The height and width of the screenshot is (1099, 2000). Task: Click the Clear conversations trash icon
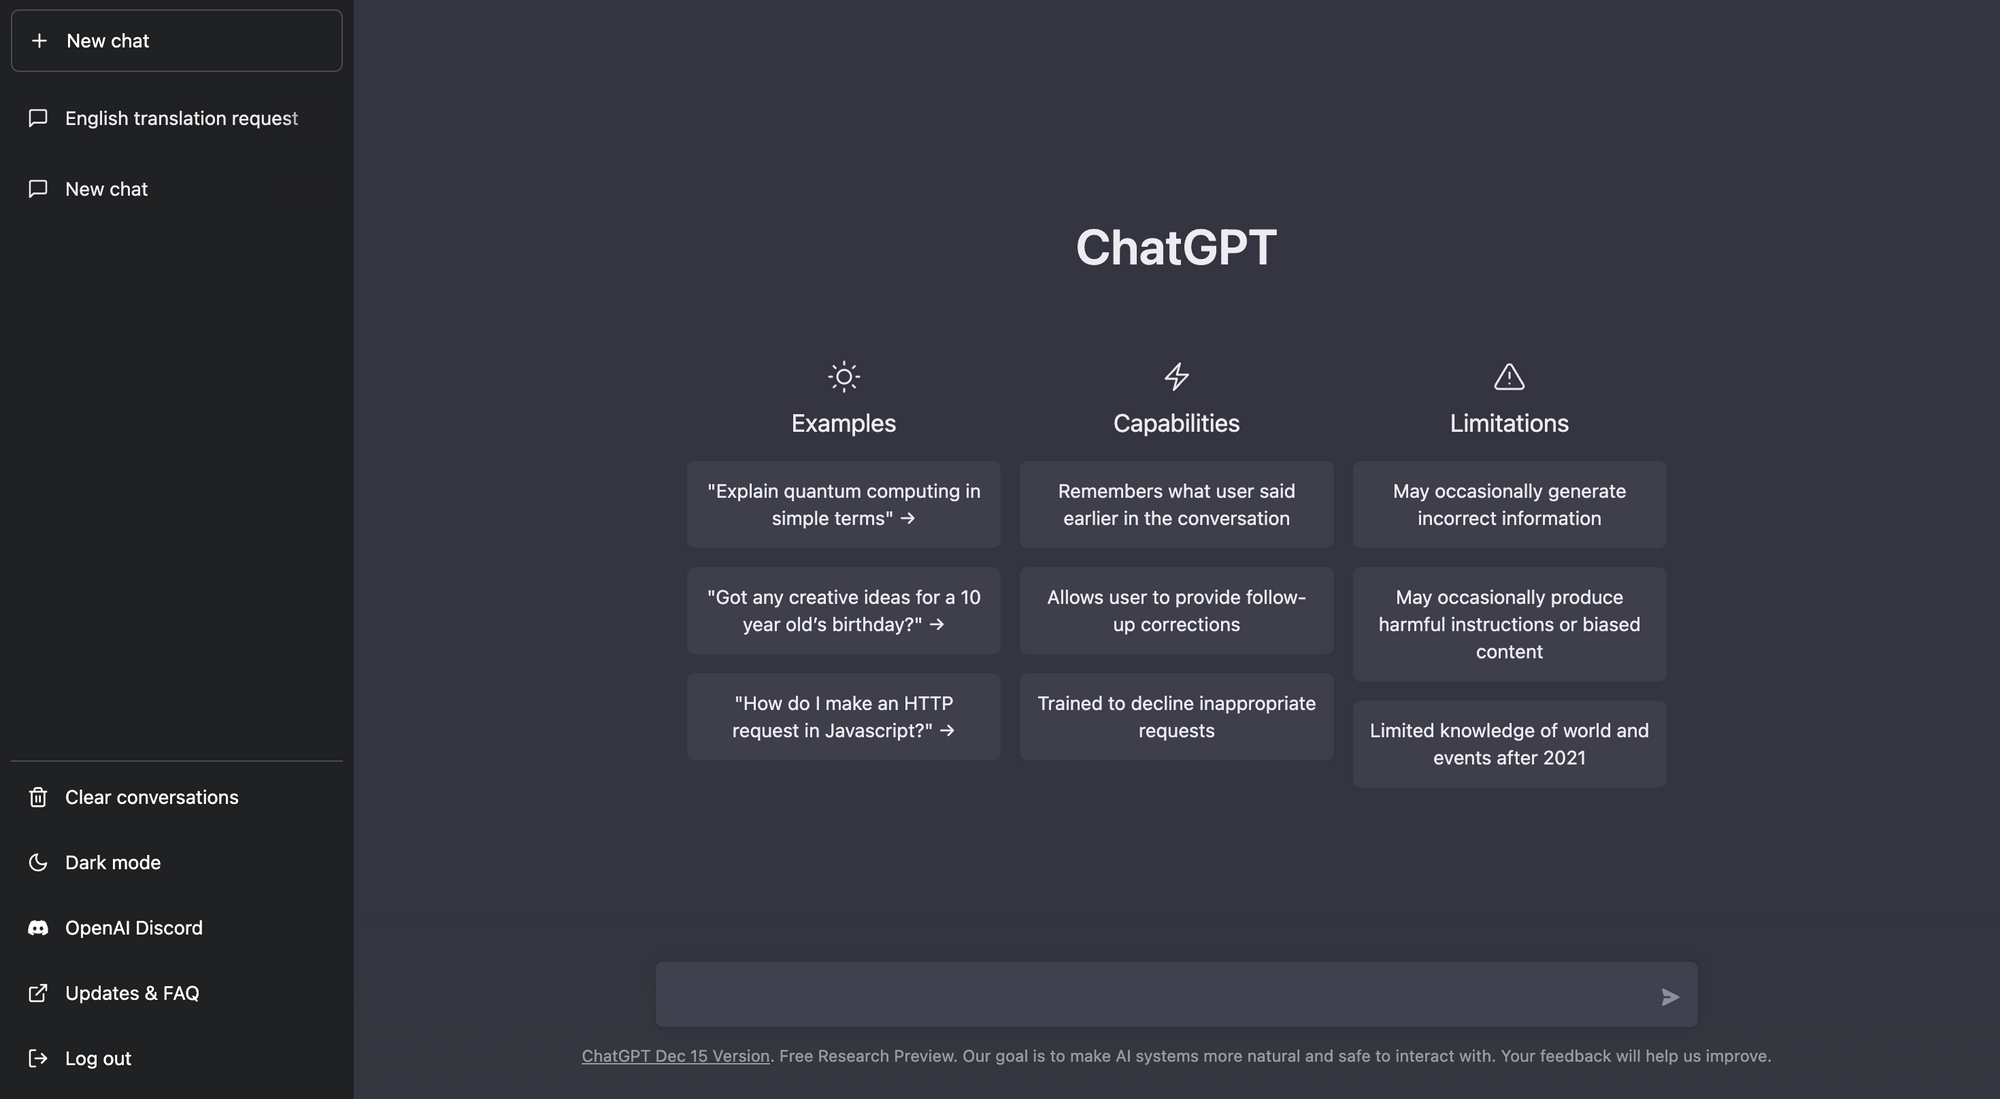(x=37, y=797)
